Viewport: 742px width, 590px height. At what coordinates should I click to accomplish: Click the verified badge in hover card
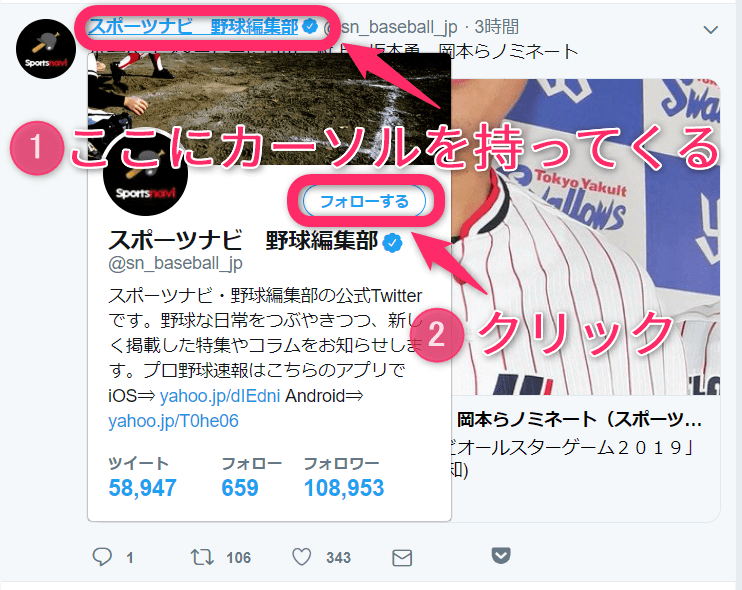pos(392,243)
